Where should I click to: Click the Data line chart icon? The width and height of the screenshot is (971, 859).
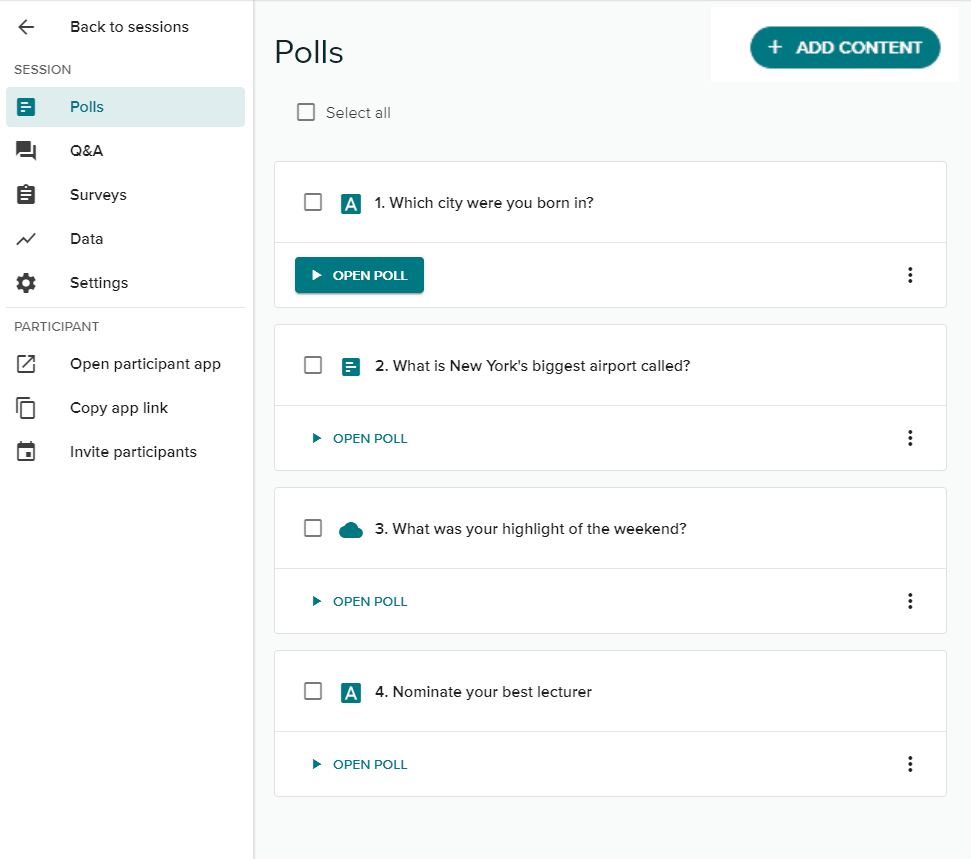(x=26, y=239)
